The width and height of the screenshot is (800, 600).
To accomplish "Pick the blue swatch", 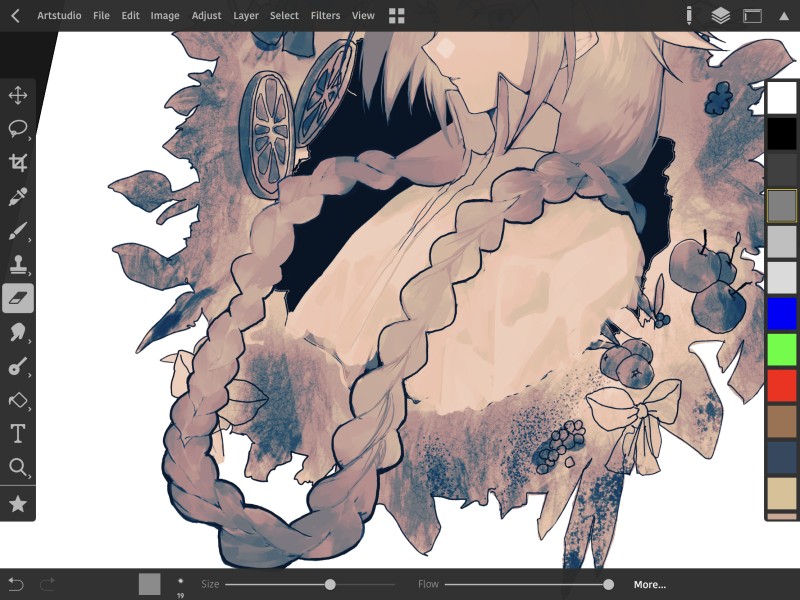I will [782, 314].
